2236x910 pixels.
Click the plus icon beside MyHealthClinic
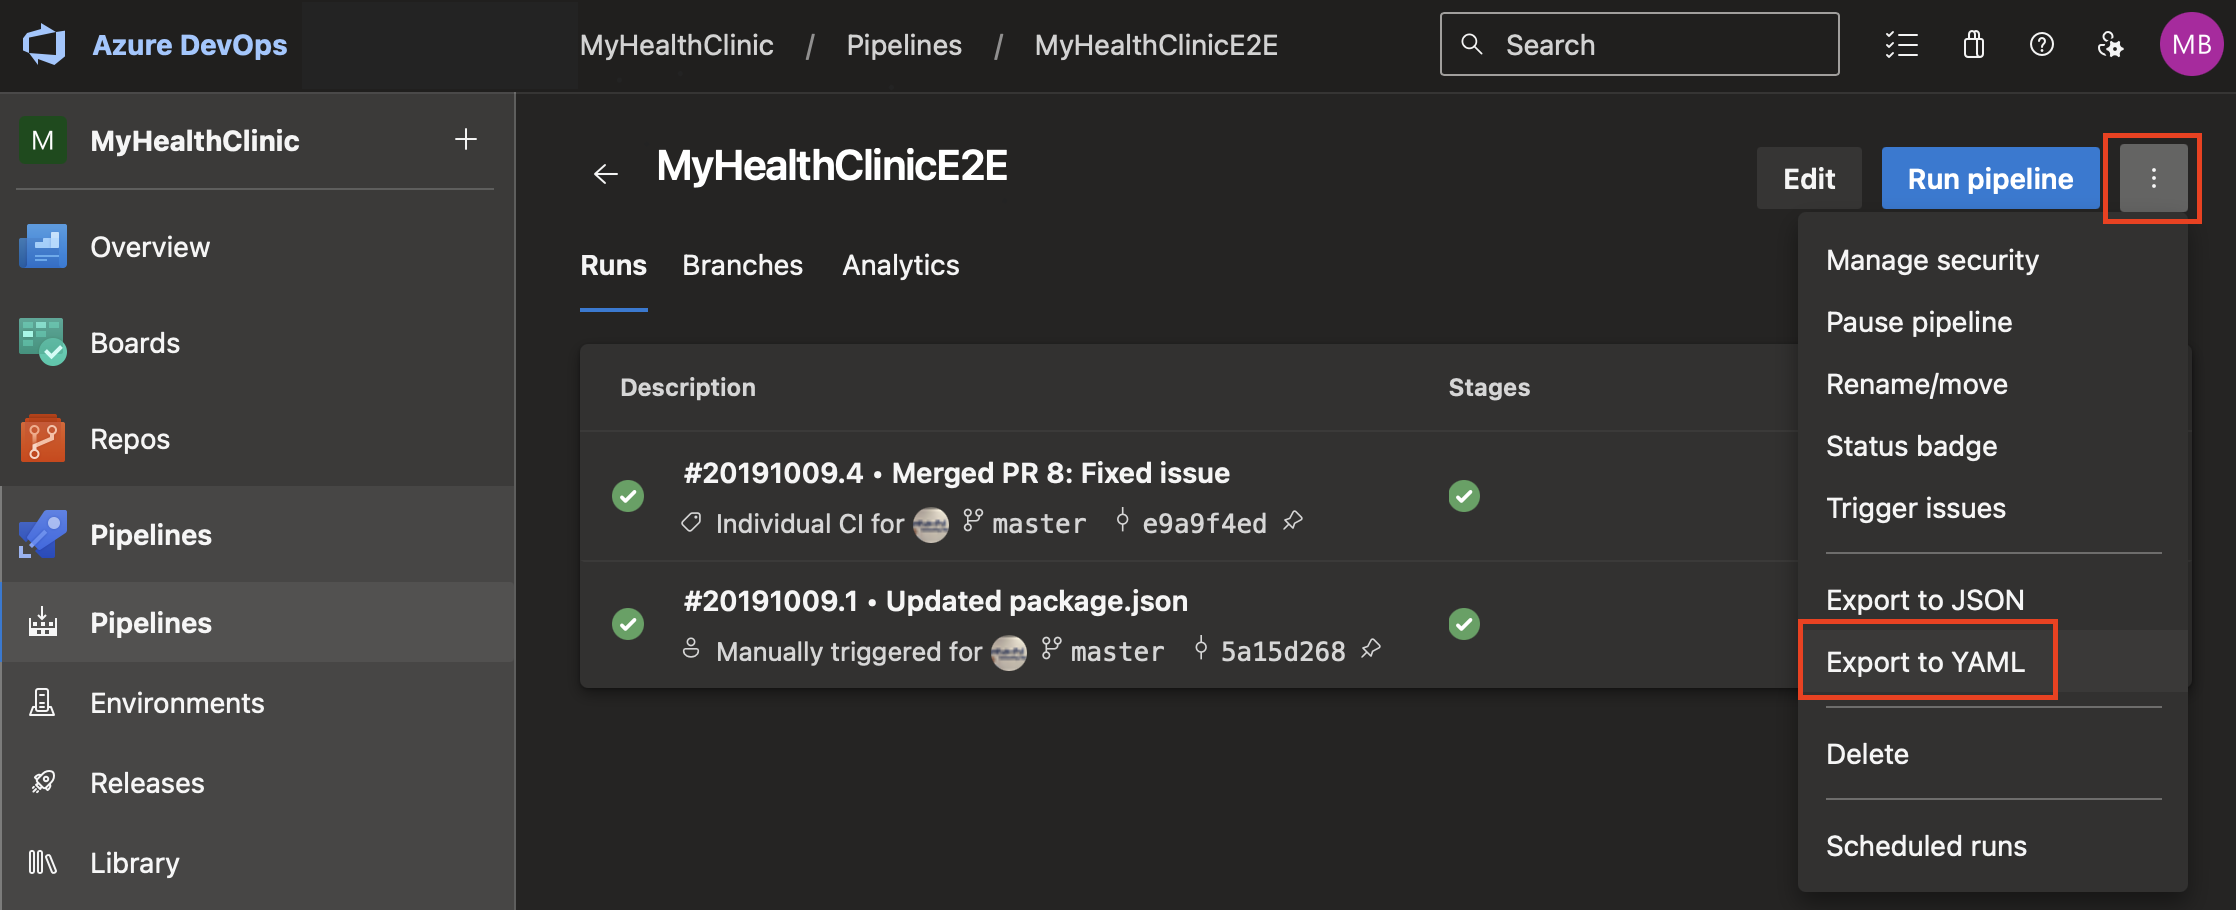coord(466,140)
